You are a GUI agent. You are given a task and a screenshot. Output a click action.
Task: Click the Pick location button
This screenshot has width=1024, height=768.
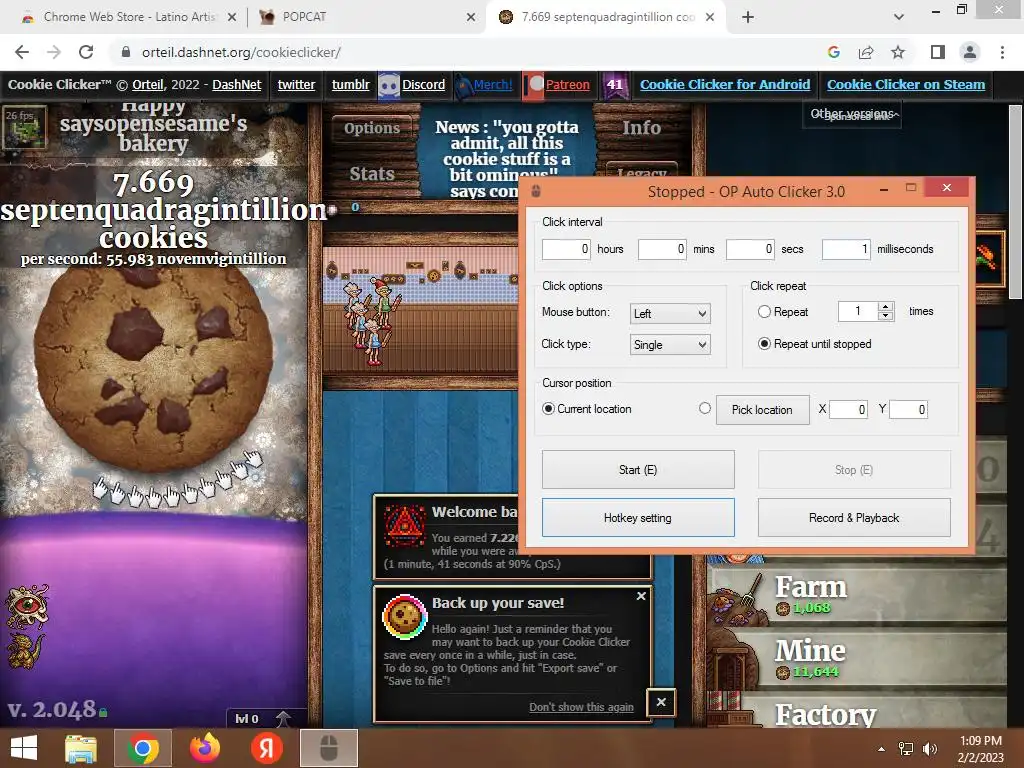click(762, 409)
